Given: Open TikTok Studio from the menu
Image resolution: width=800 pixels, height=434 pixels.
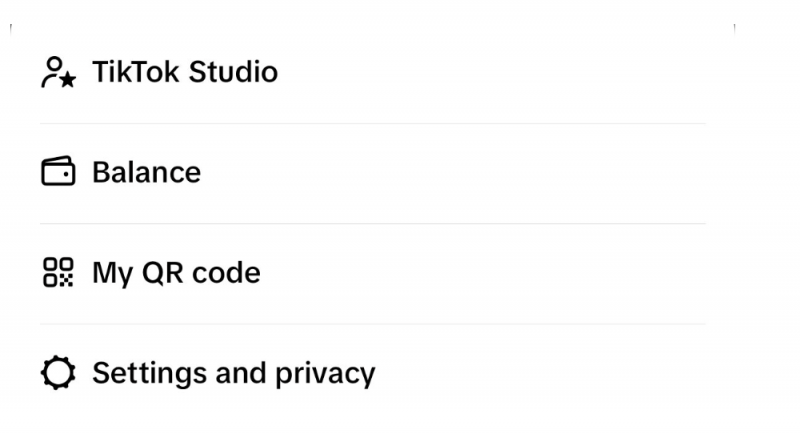Looking at the screenshot, I should [x=185, y=73].
